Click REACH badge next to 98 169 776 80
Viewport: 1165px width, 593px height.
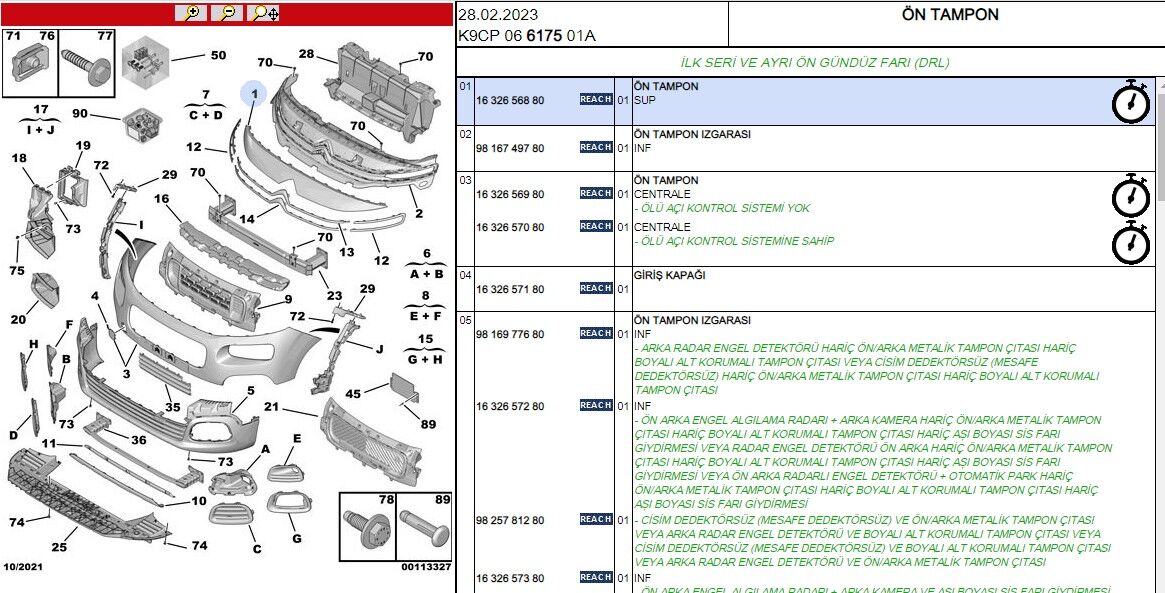[x=596, y=333]
